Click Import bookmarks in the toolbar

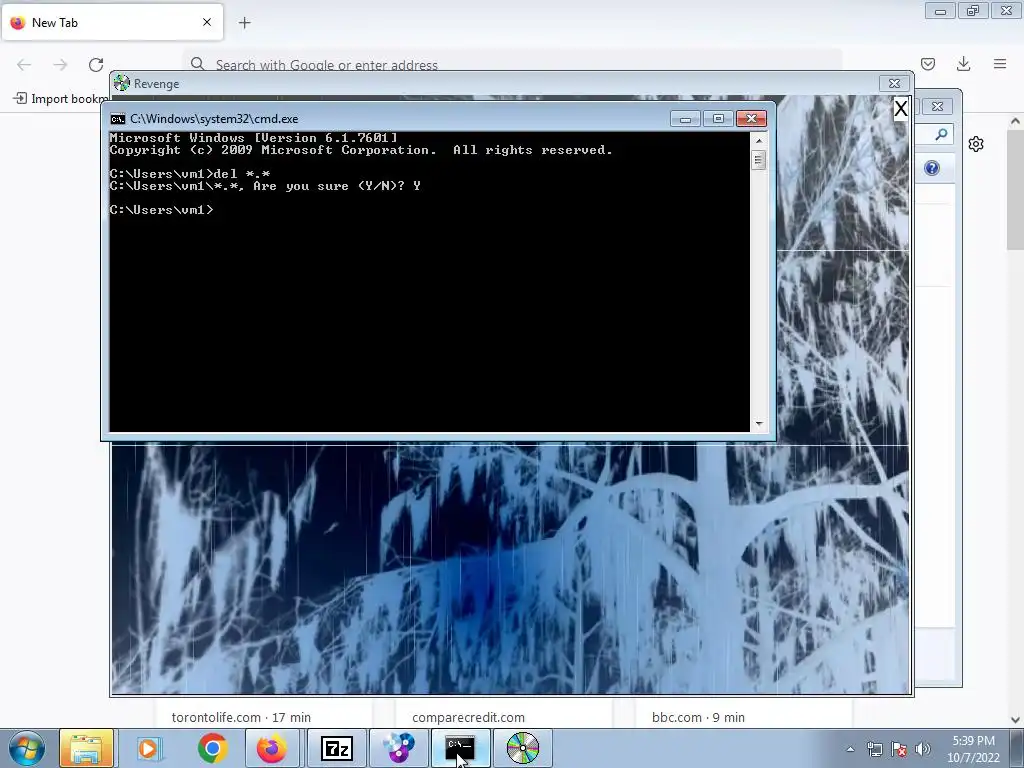(x=61, y=99)
